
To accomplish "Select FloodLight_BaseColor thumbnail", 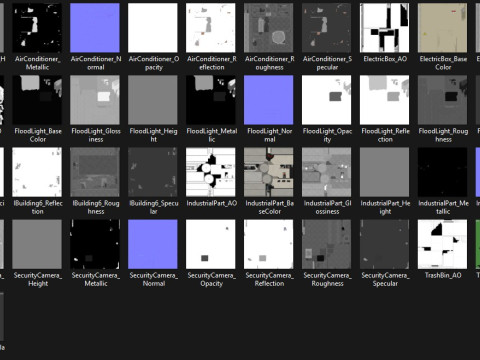I will (x=37, y=100).
